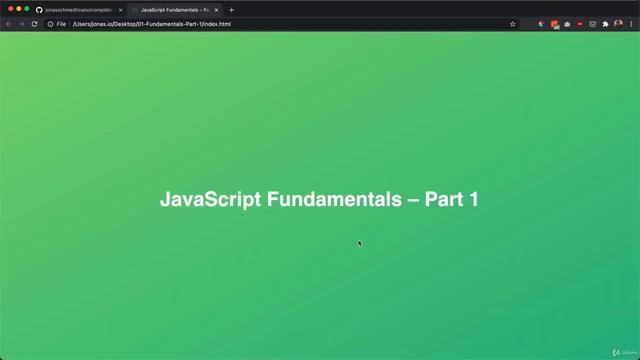Screen dimensions: 640x360
Task: Go back to the previous page
Action: (x=8, y=24)
